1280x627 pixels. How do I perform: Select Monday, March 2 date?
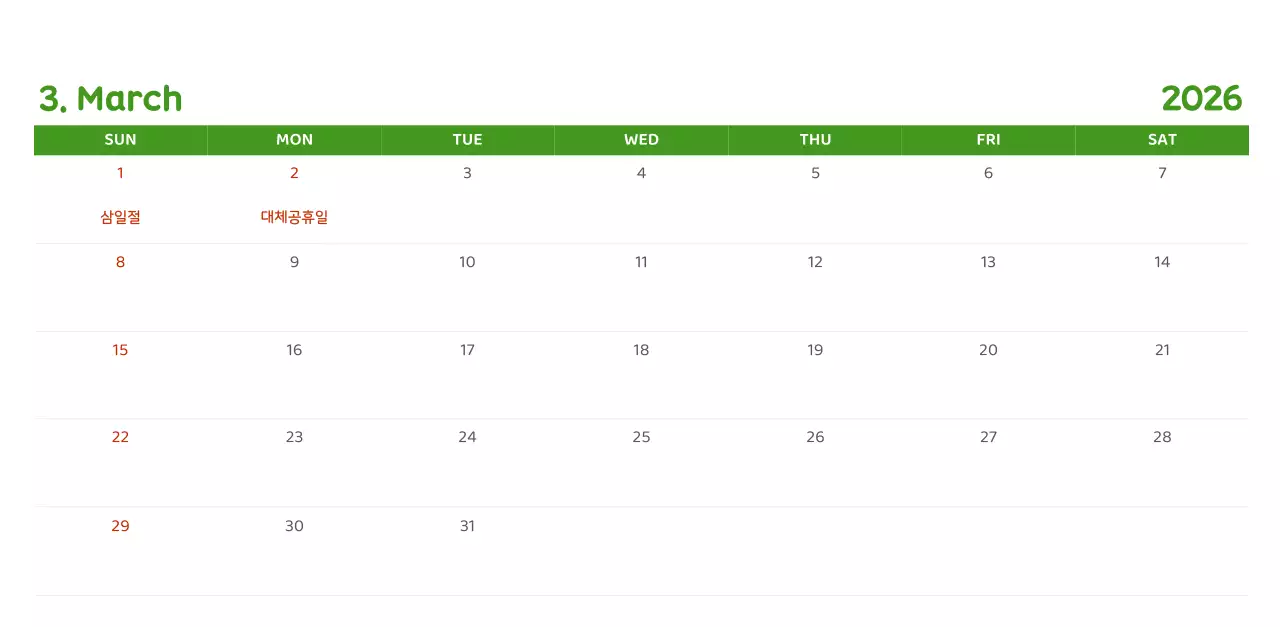[x=294, y=173]
